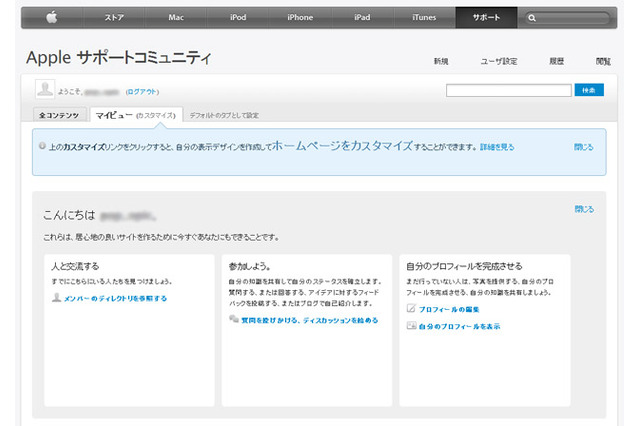Click the info icon in blue banner
The width and height of the screenshot is (640, 426).
(42, 146)
